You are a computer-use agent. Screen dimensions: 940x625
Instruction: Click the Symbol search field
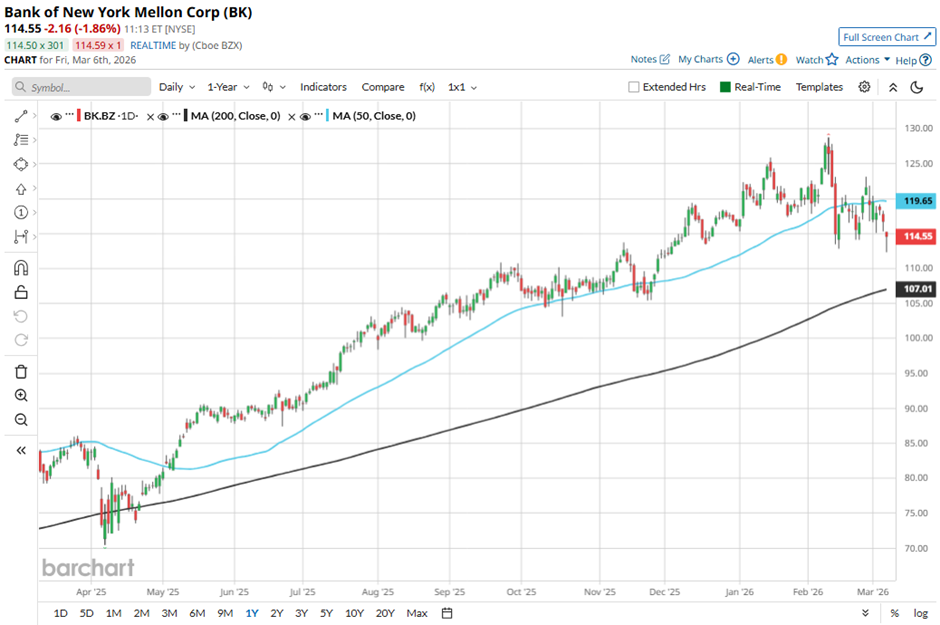(82, 87)
